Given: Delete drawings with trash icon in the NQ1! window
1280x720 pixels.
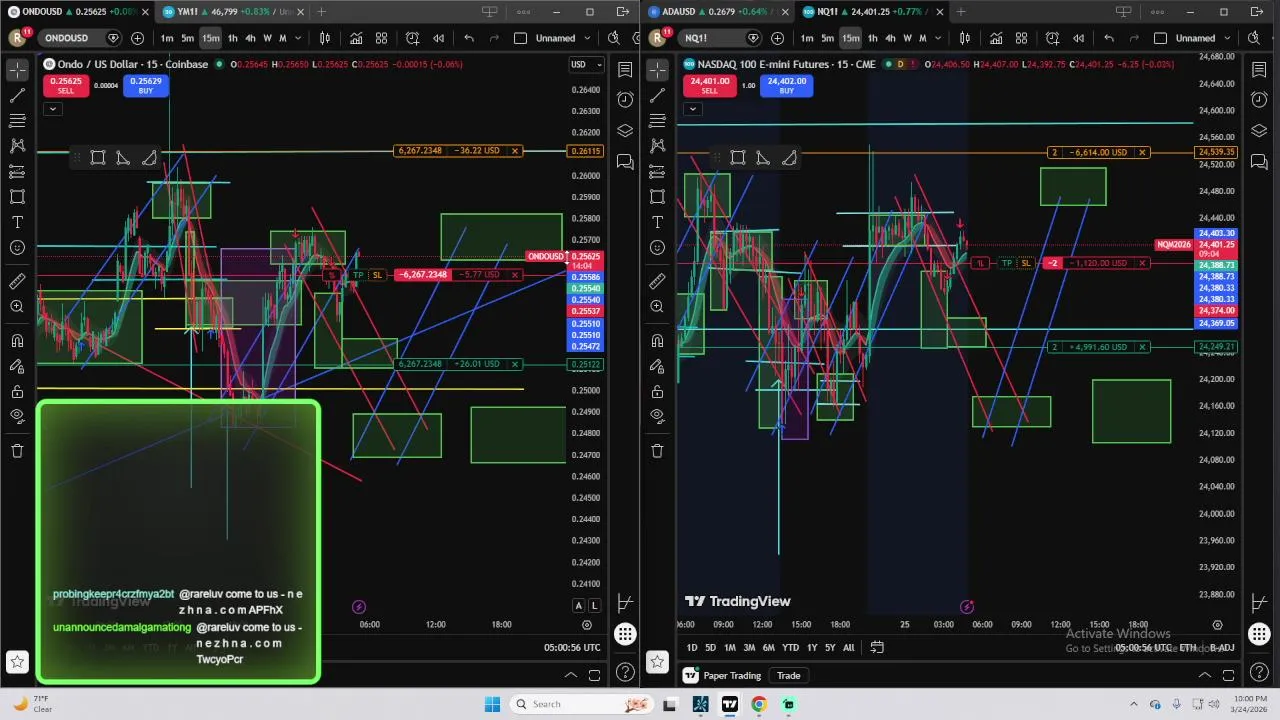Looking at the screenshot, I should tap(657, 451).
